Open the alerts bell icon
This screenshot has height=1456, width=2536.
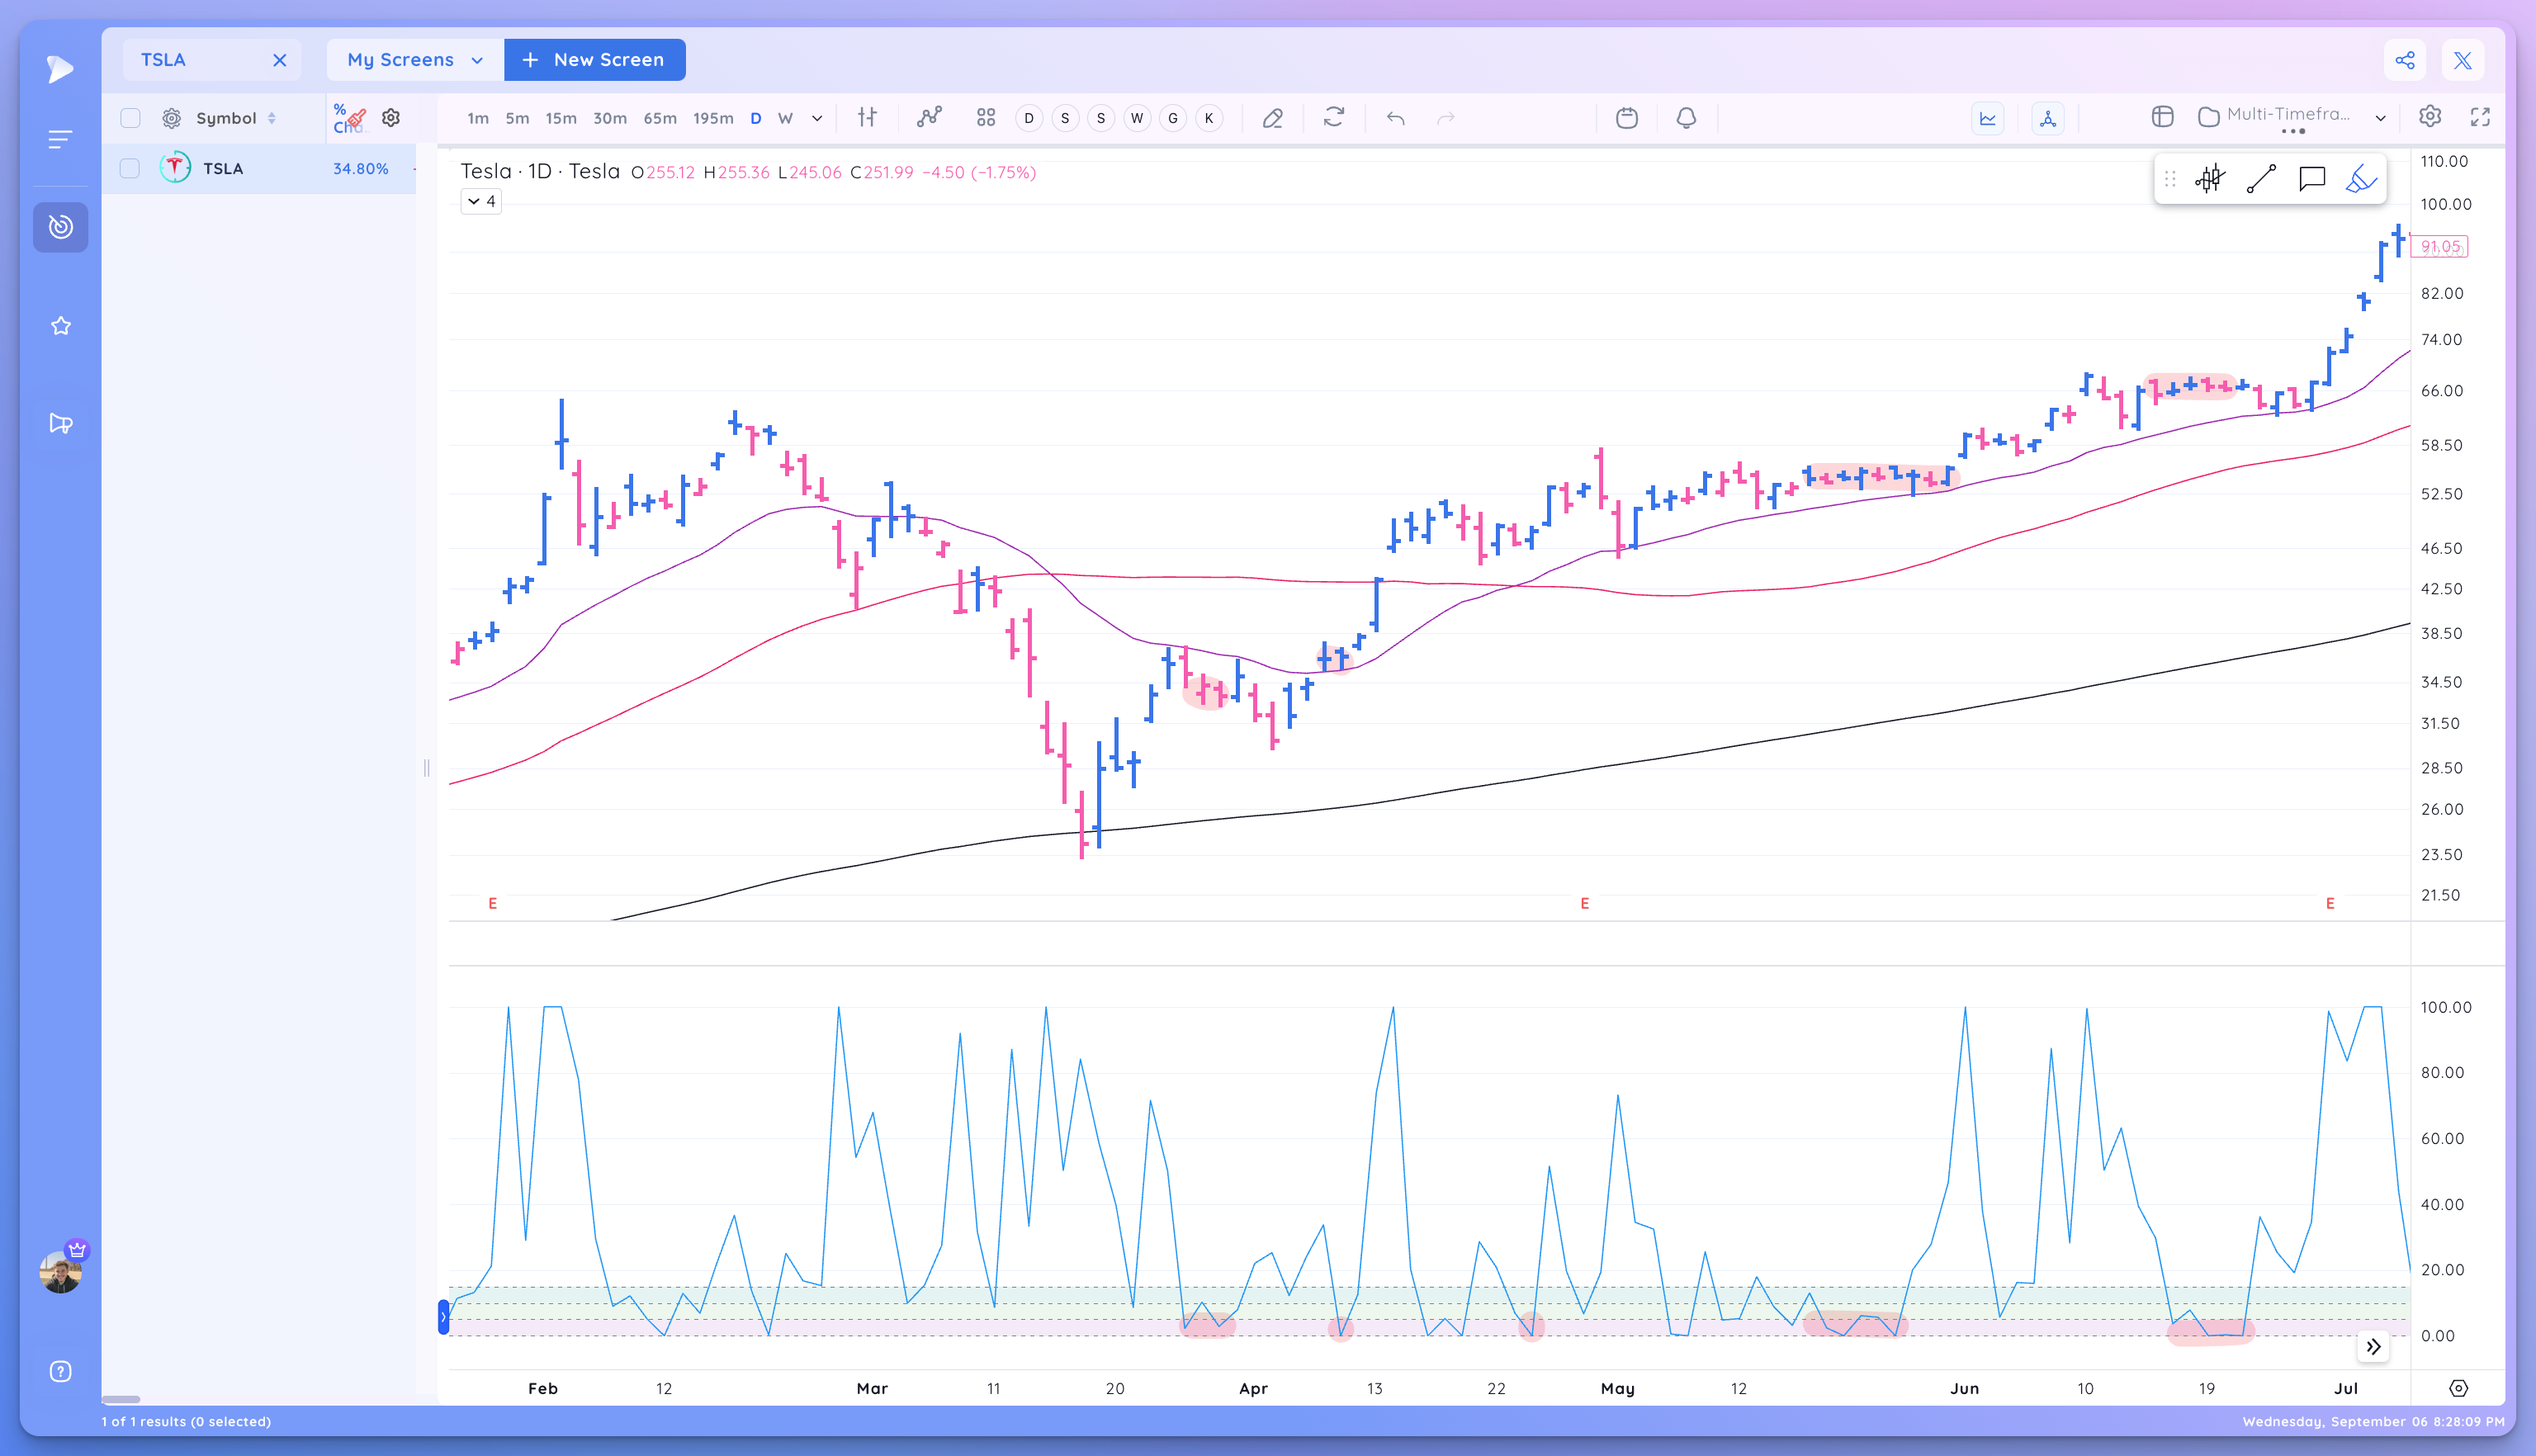(1686, 118)
